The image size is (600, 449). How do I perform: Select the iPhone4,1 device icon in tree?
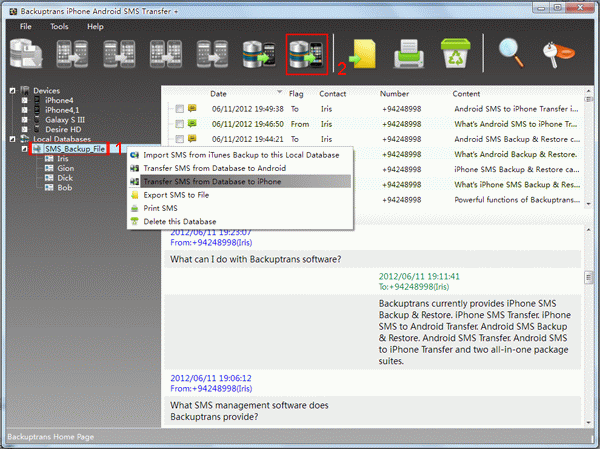pos(38,110)
